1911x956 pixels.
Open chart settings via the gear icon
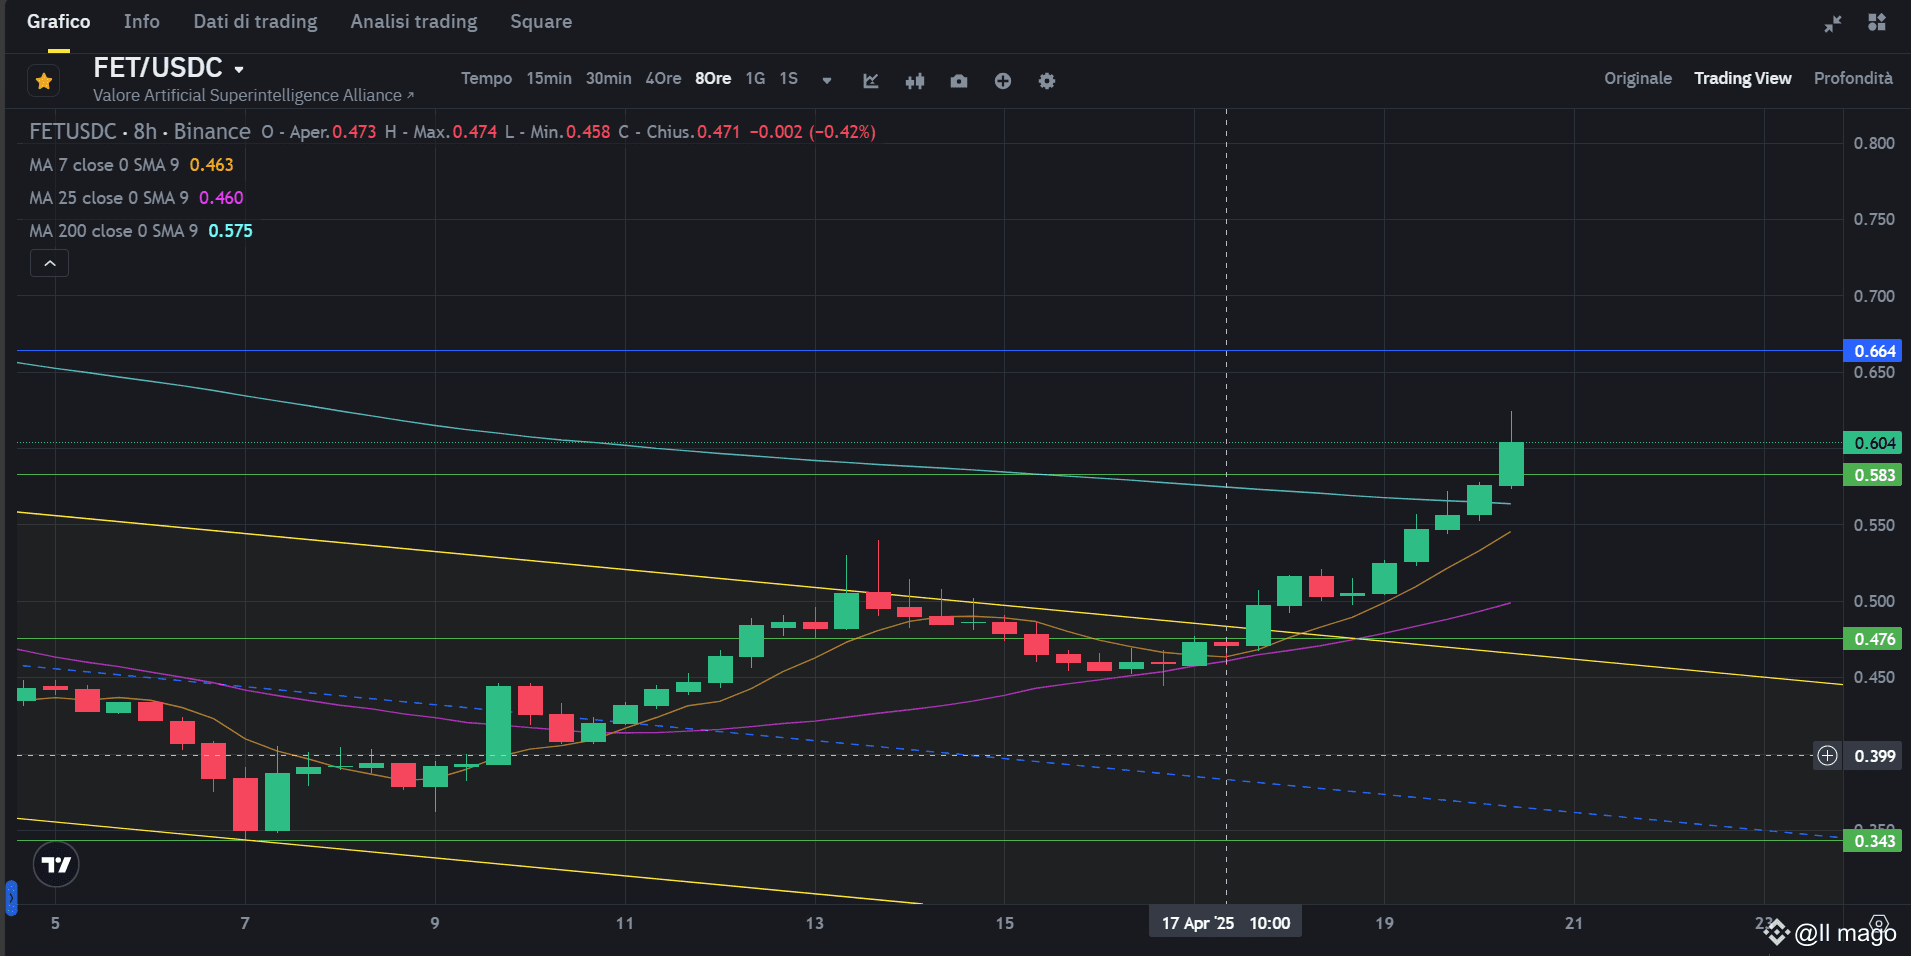point(1046,81)
